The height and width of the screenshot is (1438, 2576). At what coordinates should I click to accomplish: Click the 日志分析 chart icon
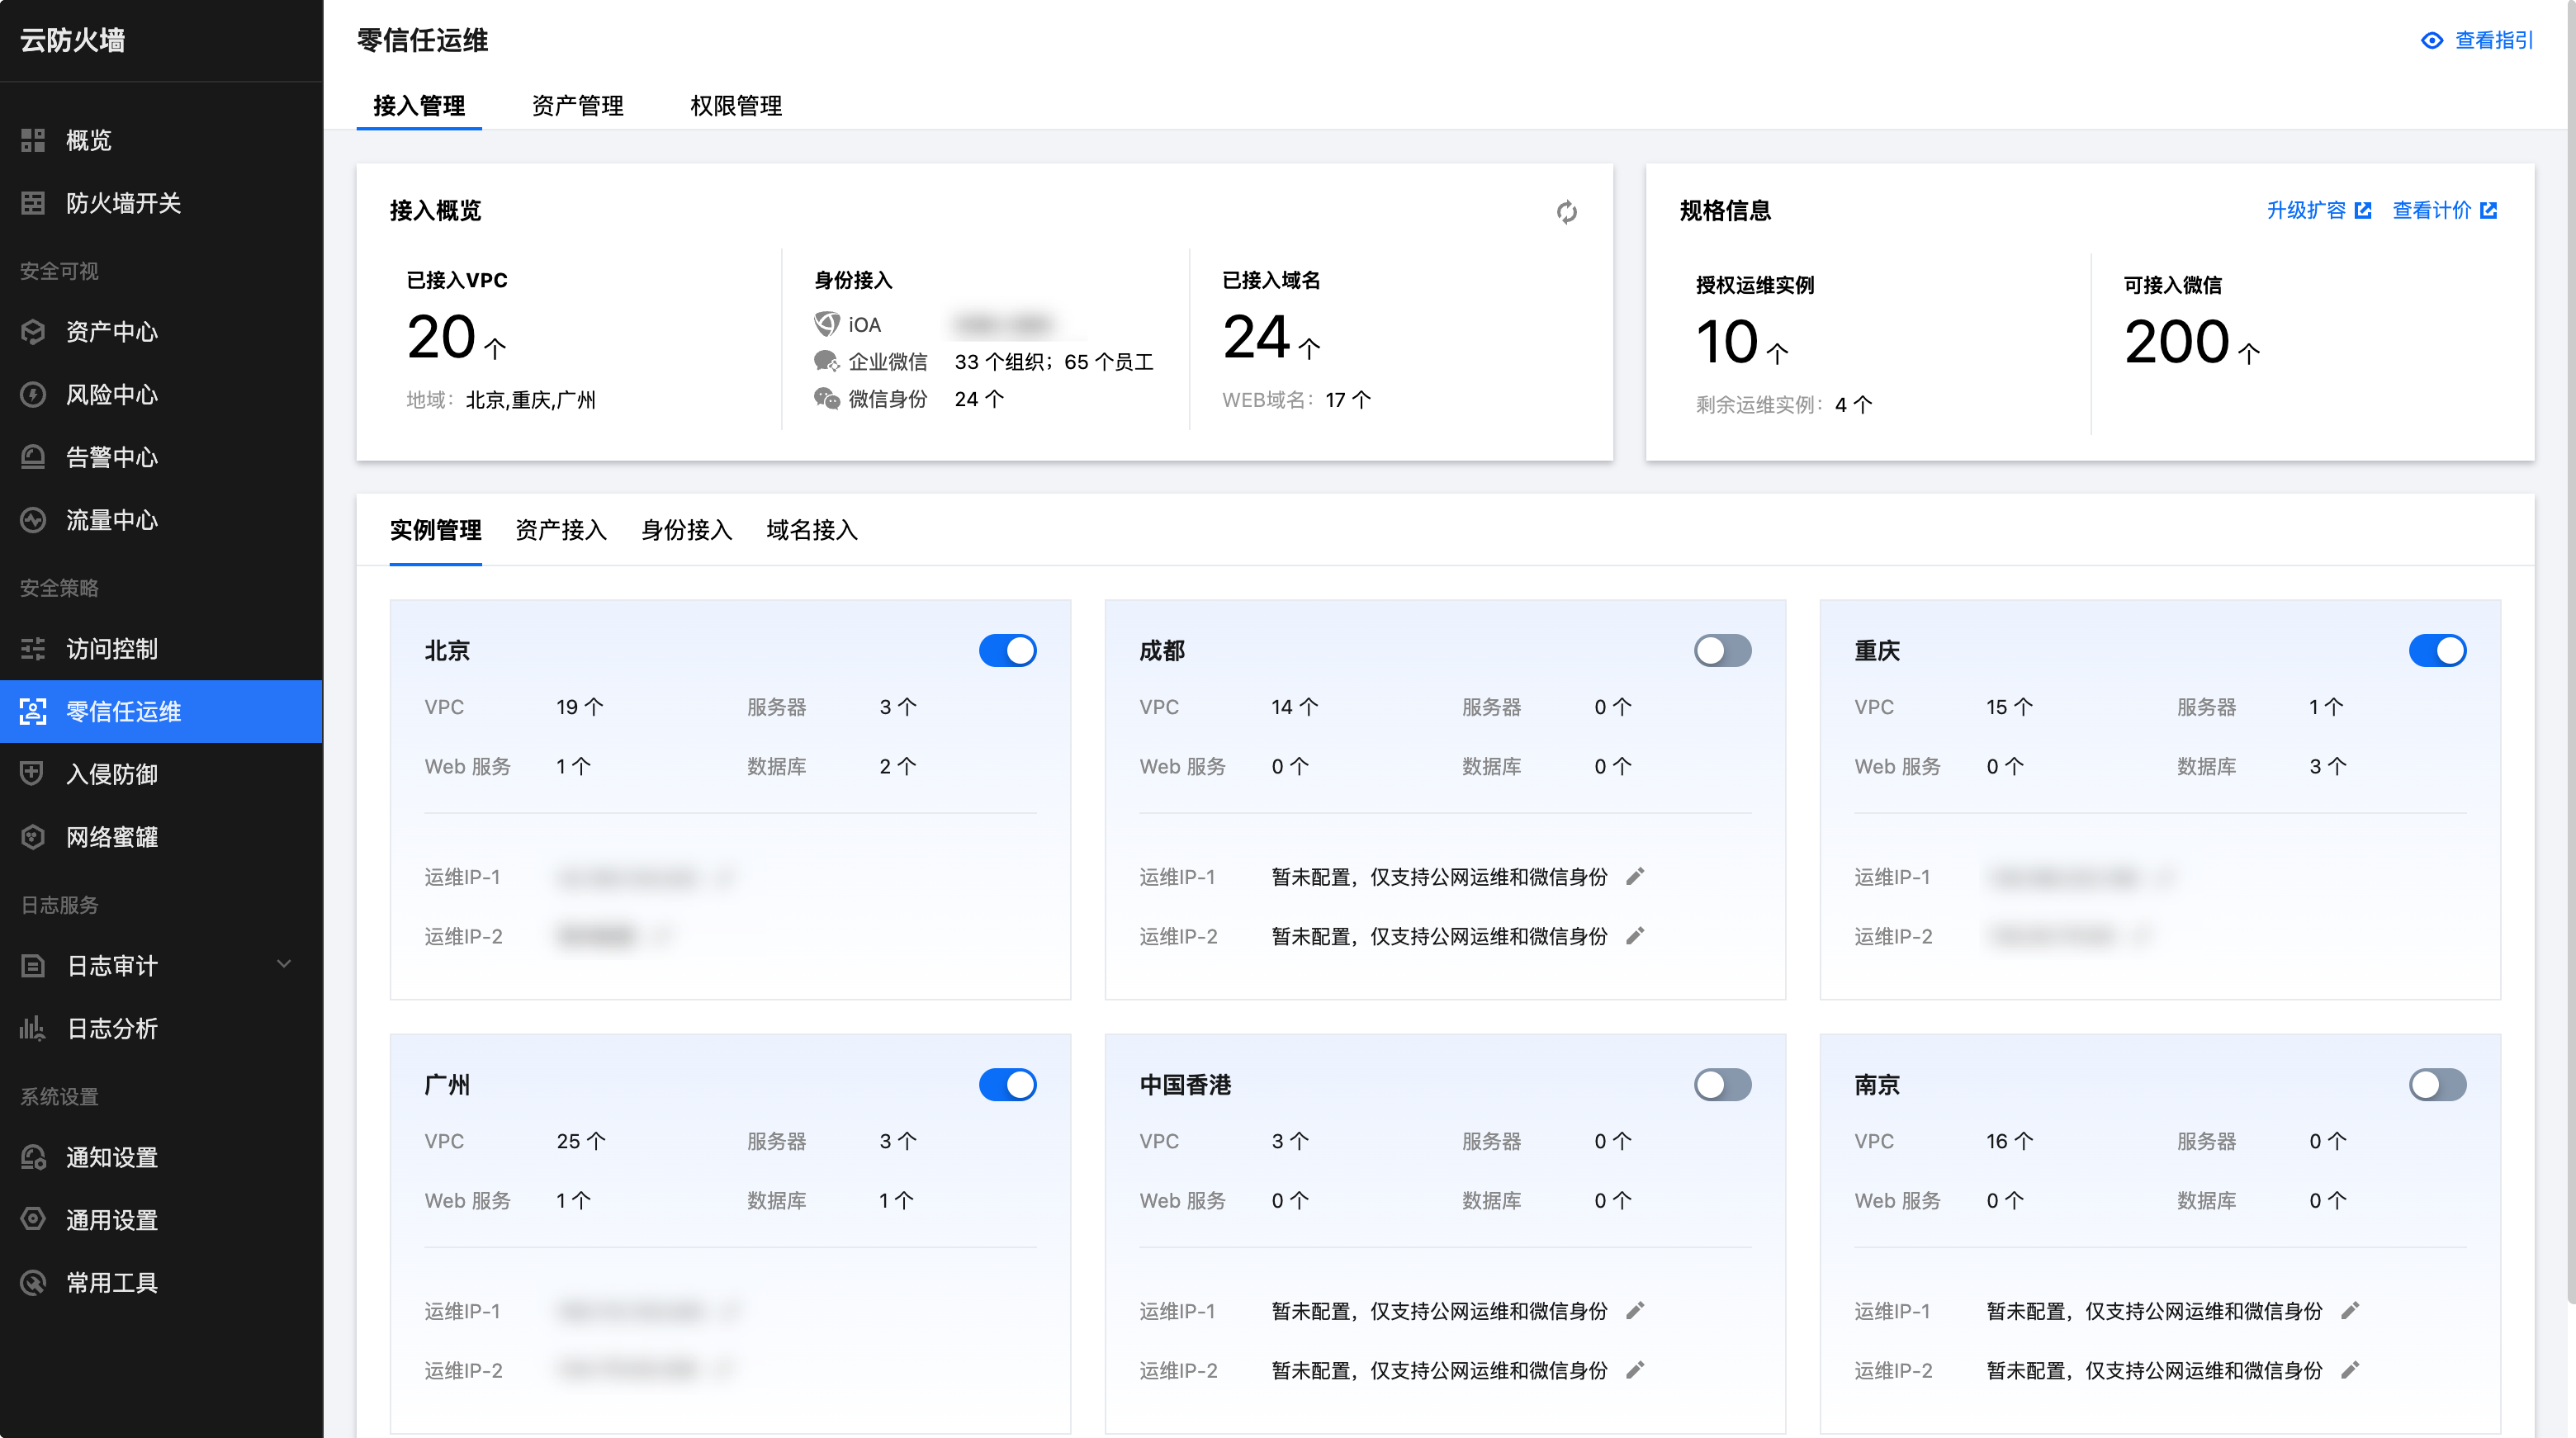point(33,1028)
